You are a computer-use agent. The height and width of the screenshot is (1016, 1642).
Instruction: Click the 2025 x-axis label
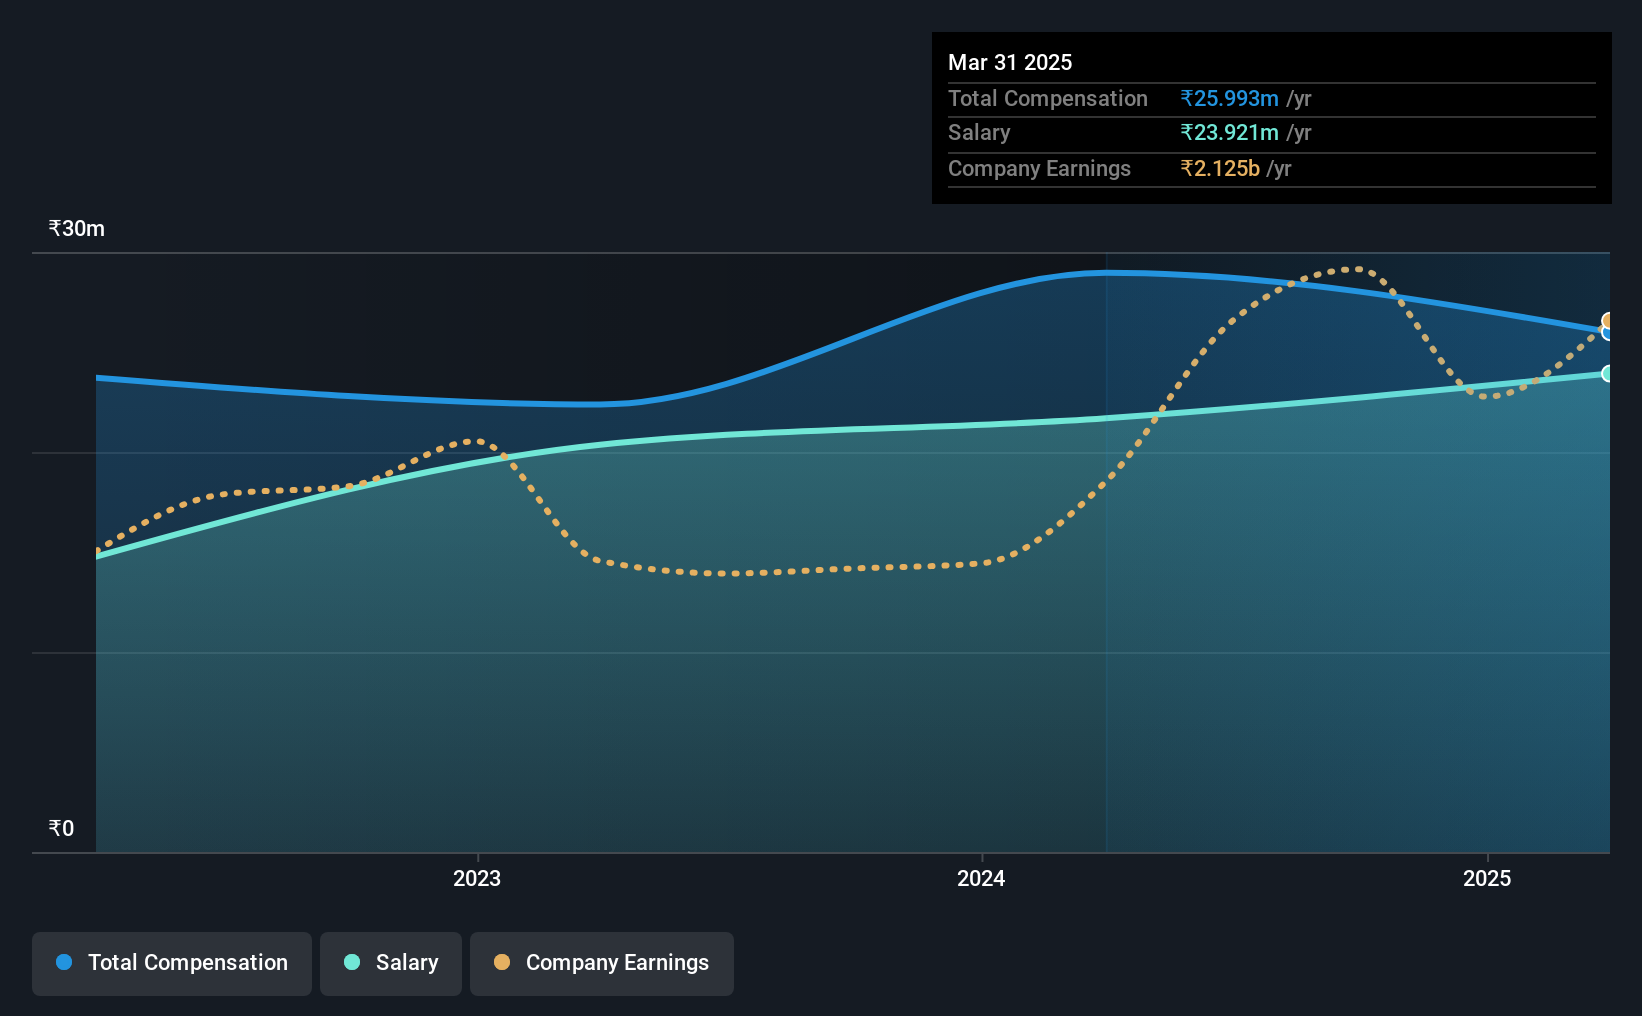click(x=1487, y=878)
